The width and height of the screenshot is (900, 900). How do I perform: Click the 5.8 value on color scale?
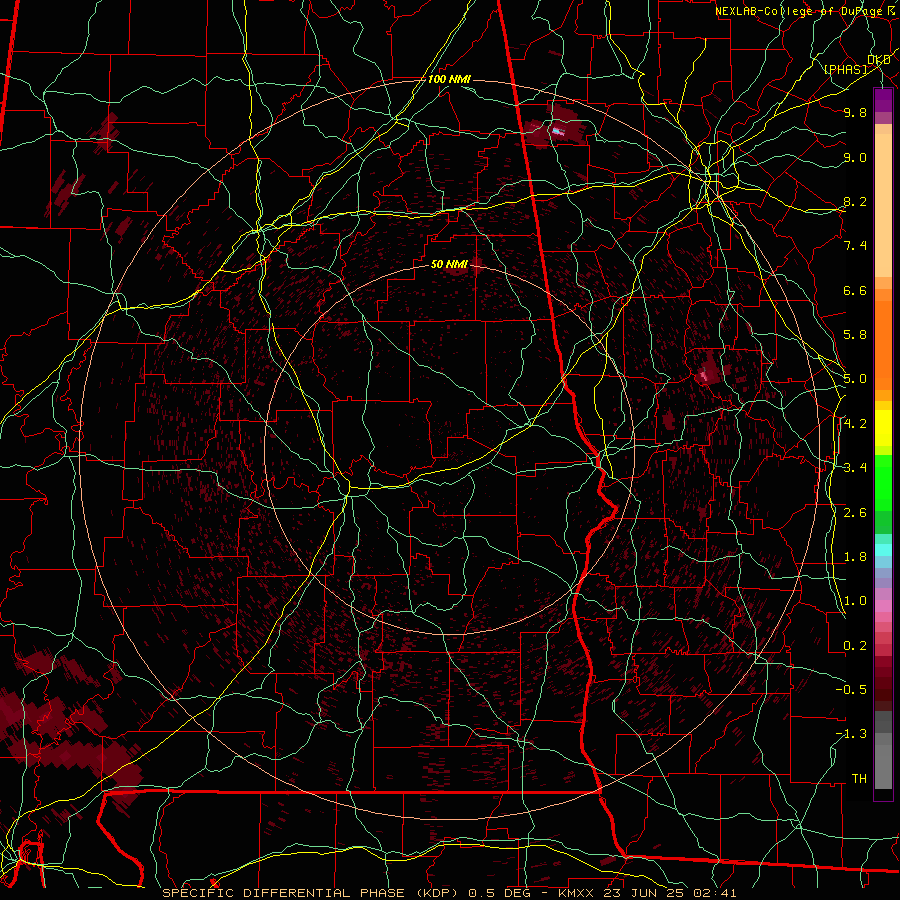pyautogui.click(x=855, y=335)
